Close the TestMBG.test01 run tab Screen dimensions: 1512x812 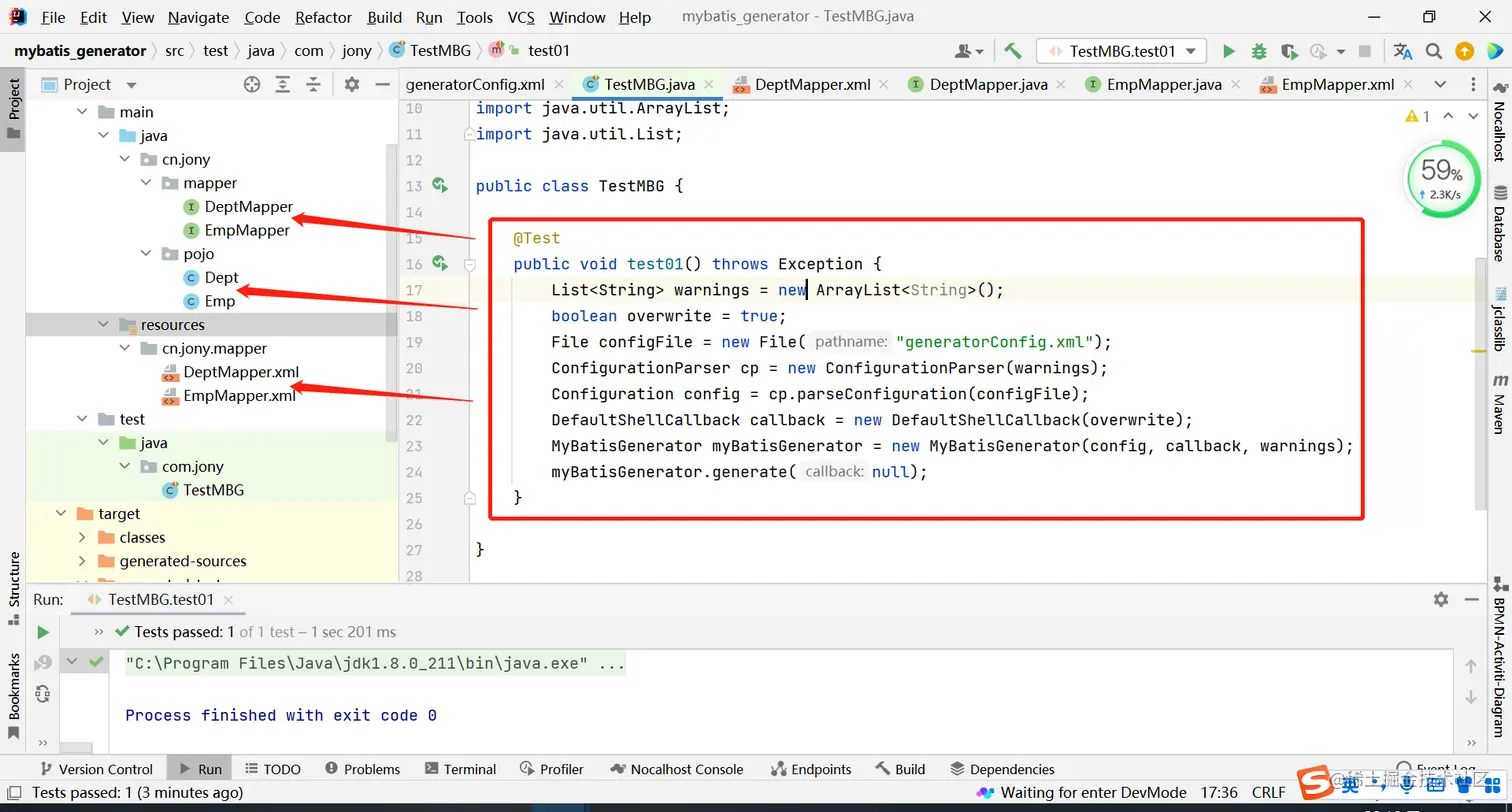click(x=229, y=600)
